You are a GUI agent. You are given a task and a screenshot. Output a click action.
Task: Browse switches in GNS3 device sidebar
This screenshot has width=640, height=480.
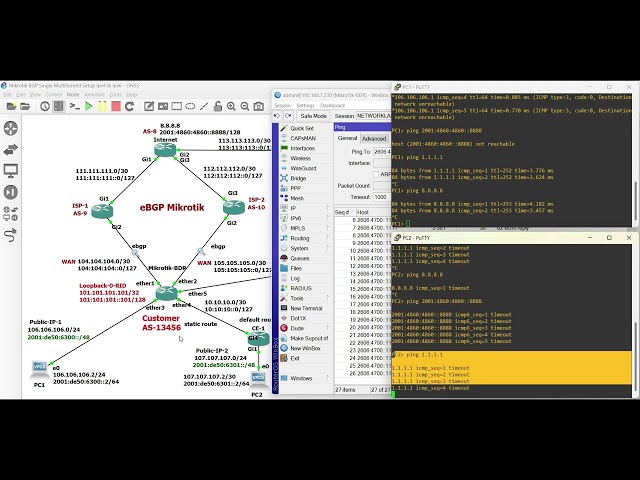[x=11, y=150]
